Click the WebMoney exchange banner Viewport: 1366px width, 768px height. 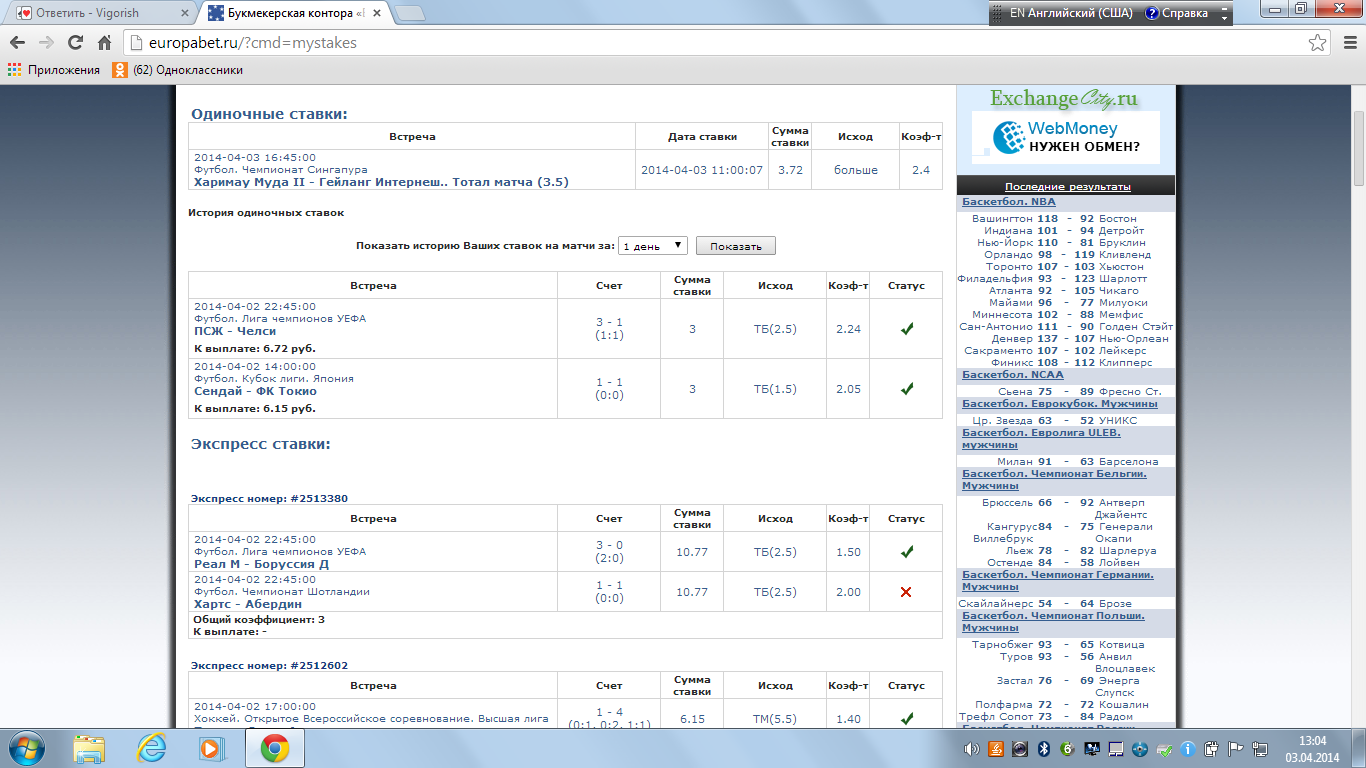pyautogui.click(x=1065, y=137)
